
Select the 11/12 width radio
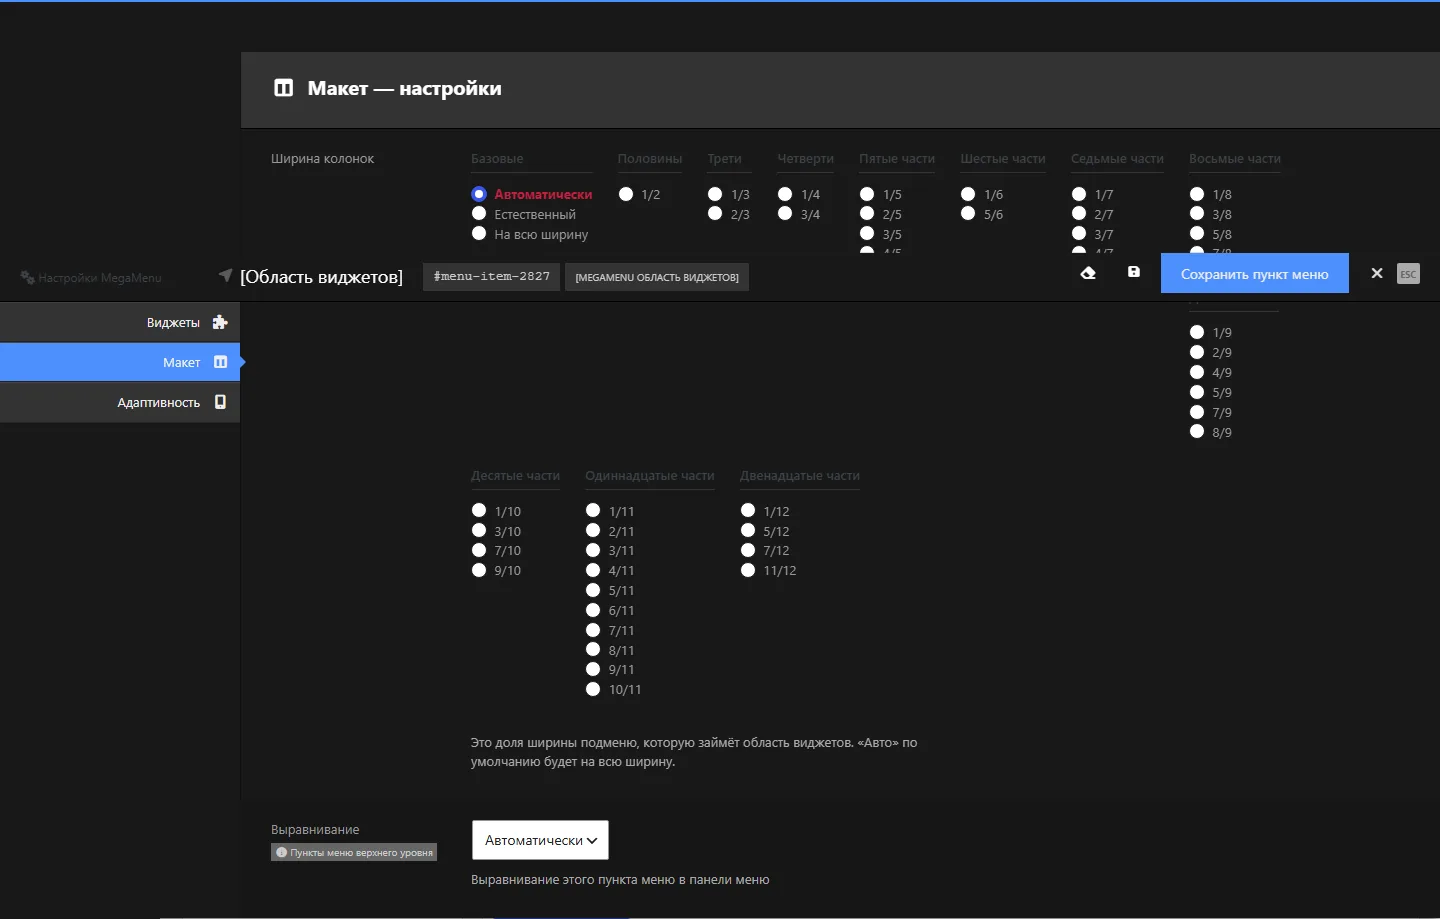point(748,570)
